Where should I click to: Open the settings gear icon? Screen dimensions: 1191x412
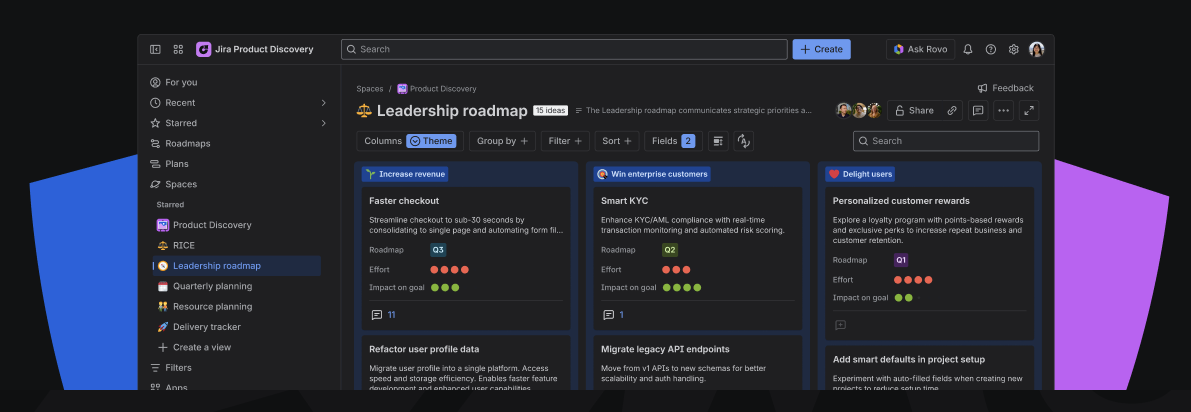click(1013, 49)
